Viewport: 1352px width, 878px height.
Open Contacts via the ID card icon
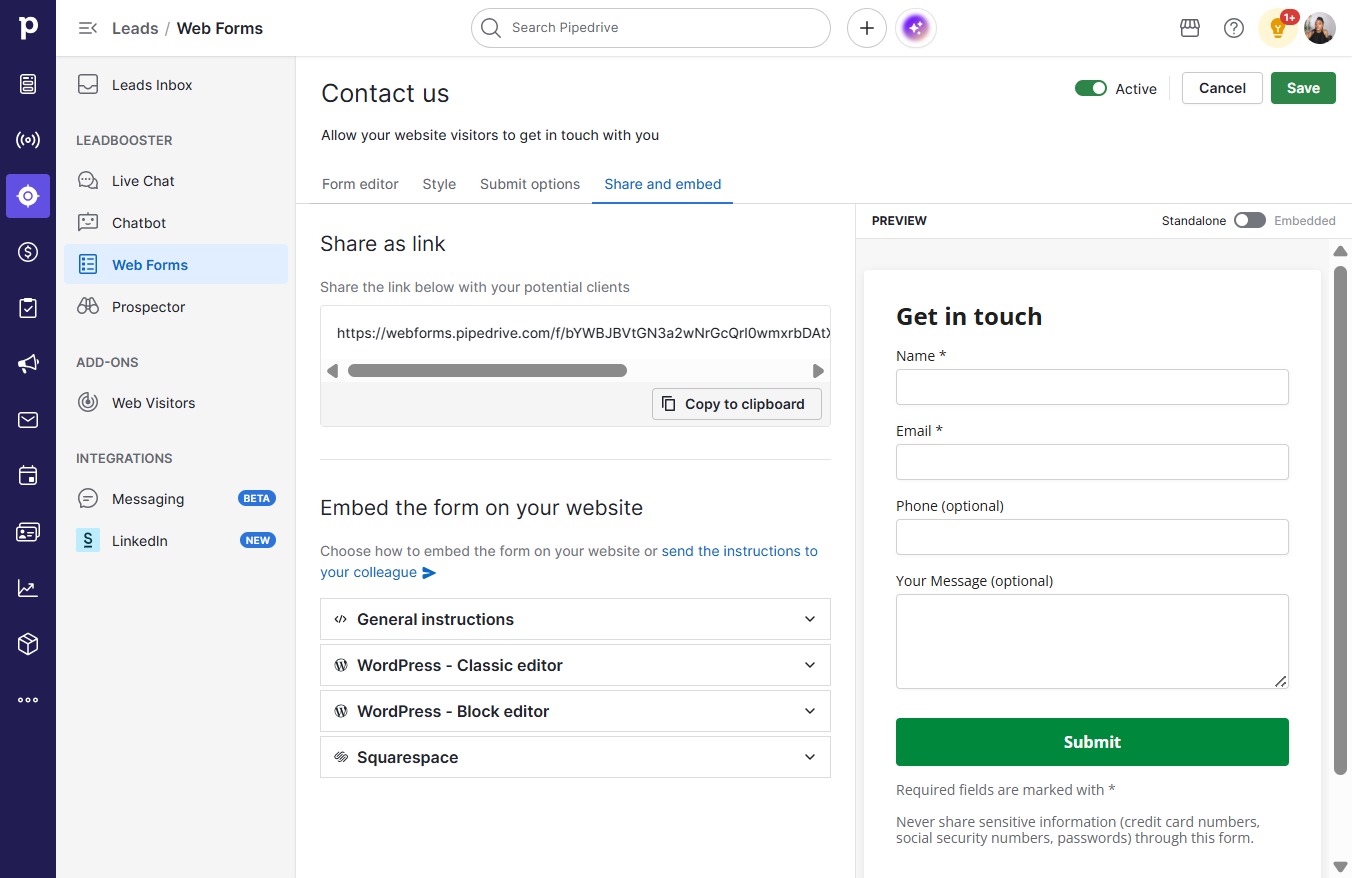(28, 532)
